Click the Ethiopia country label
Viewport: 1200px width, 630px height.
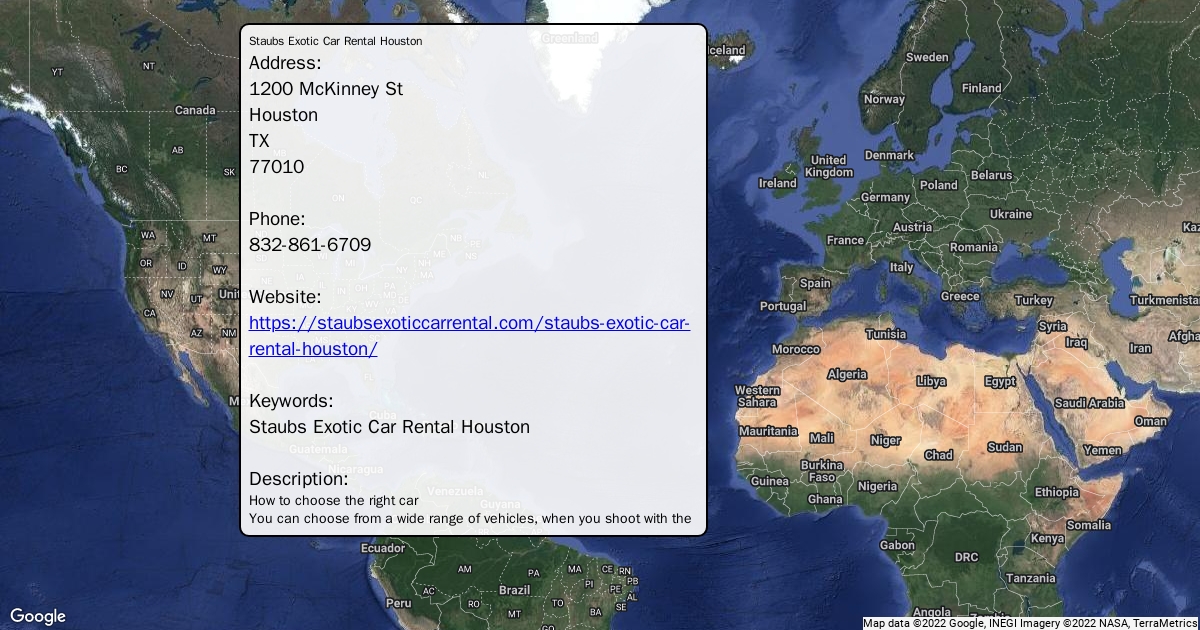tap(1057, 492)
